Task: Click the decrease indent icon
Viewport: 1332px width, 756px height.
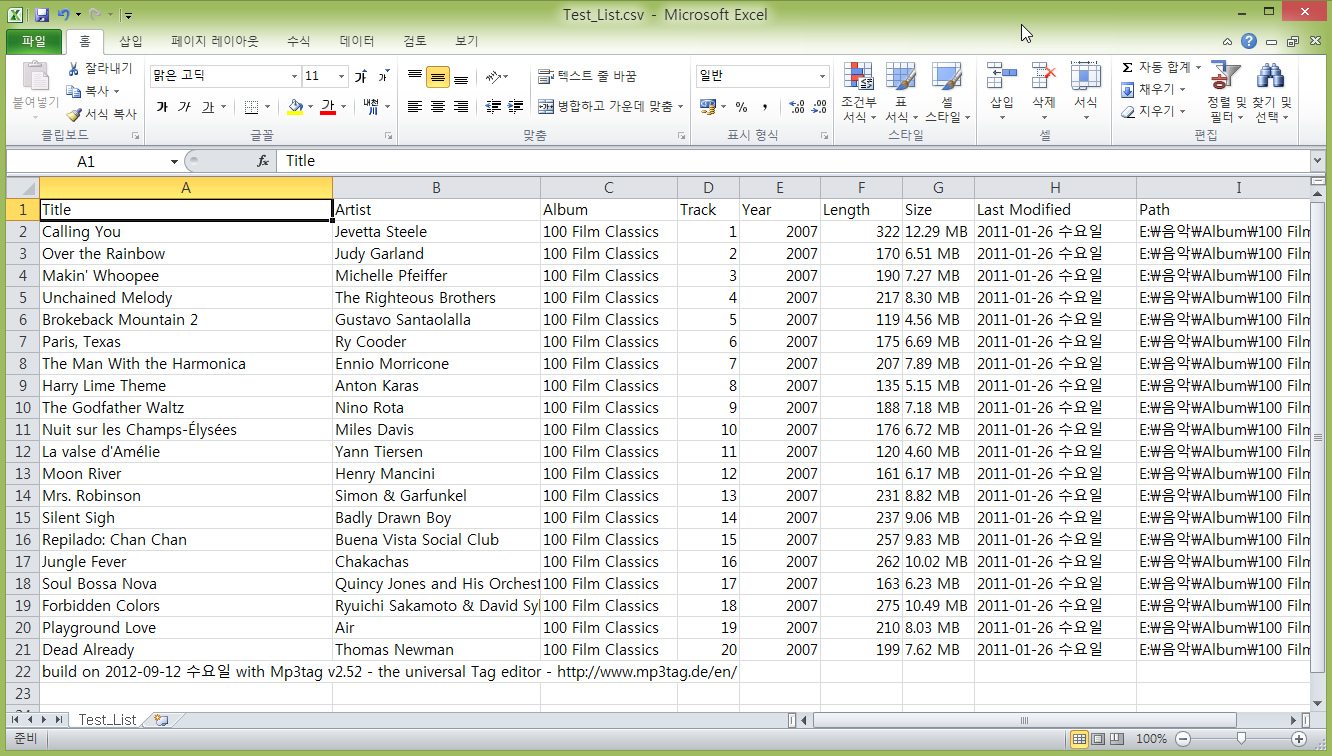Action: click(493, 106)
